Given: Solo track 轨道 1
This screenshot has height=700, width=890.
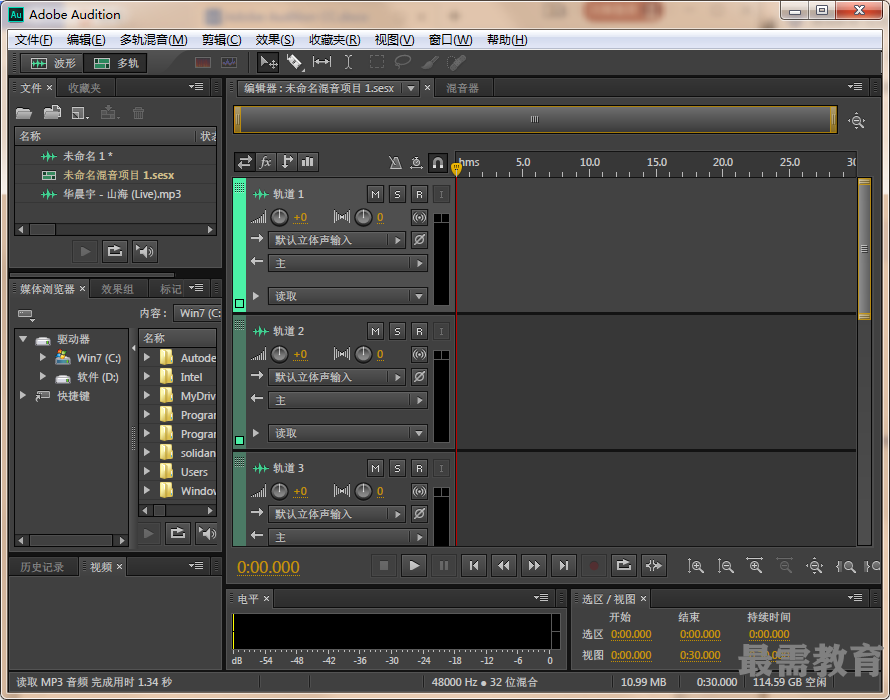Looking at the screenshot, I should point(397,194).
